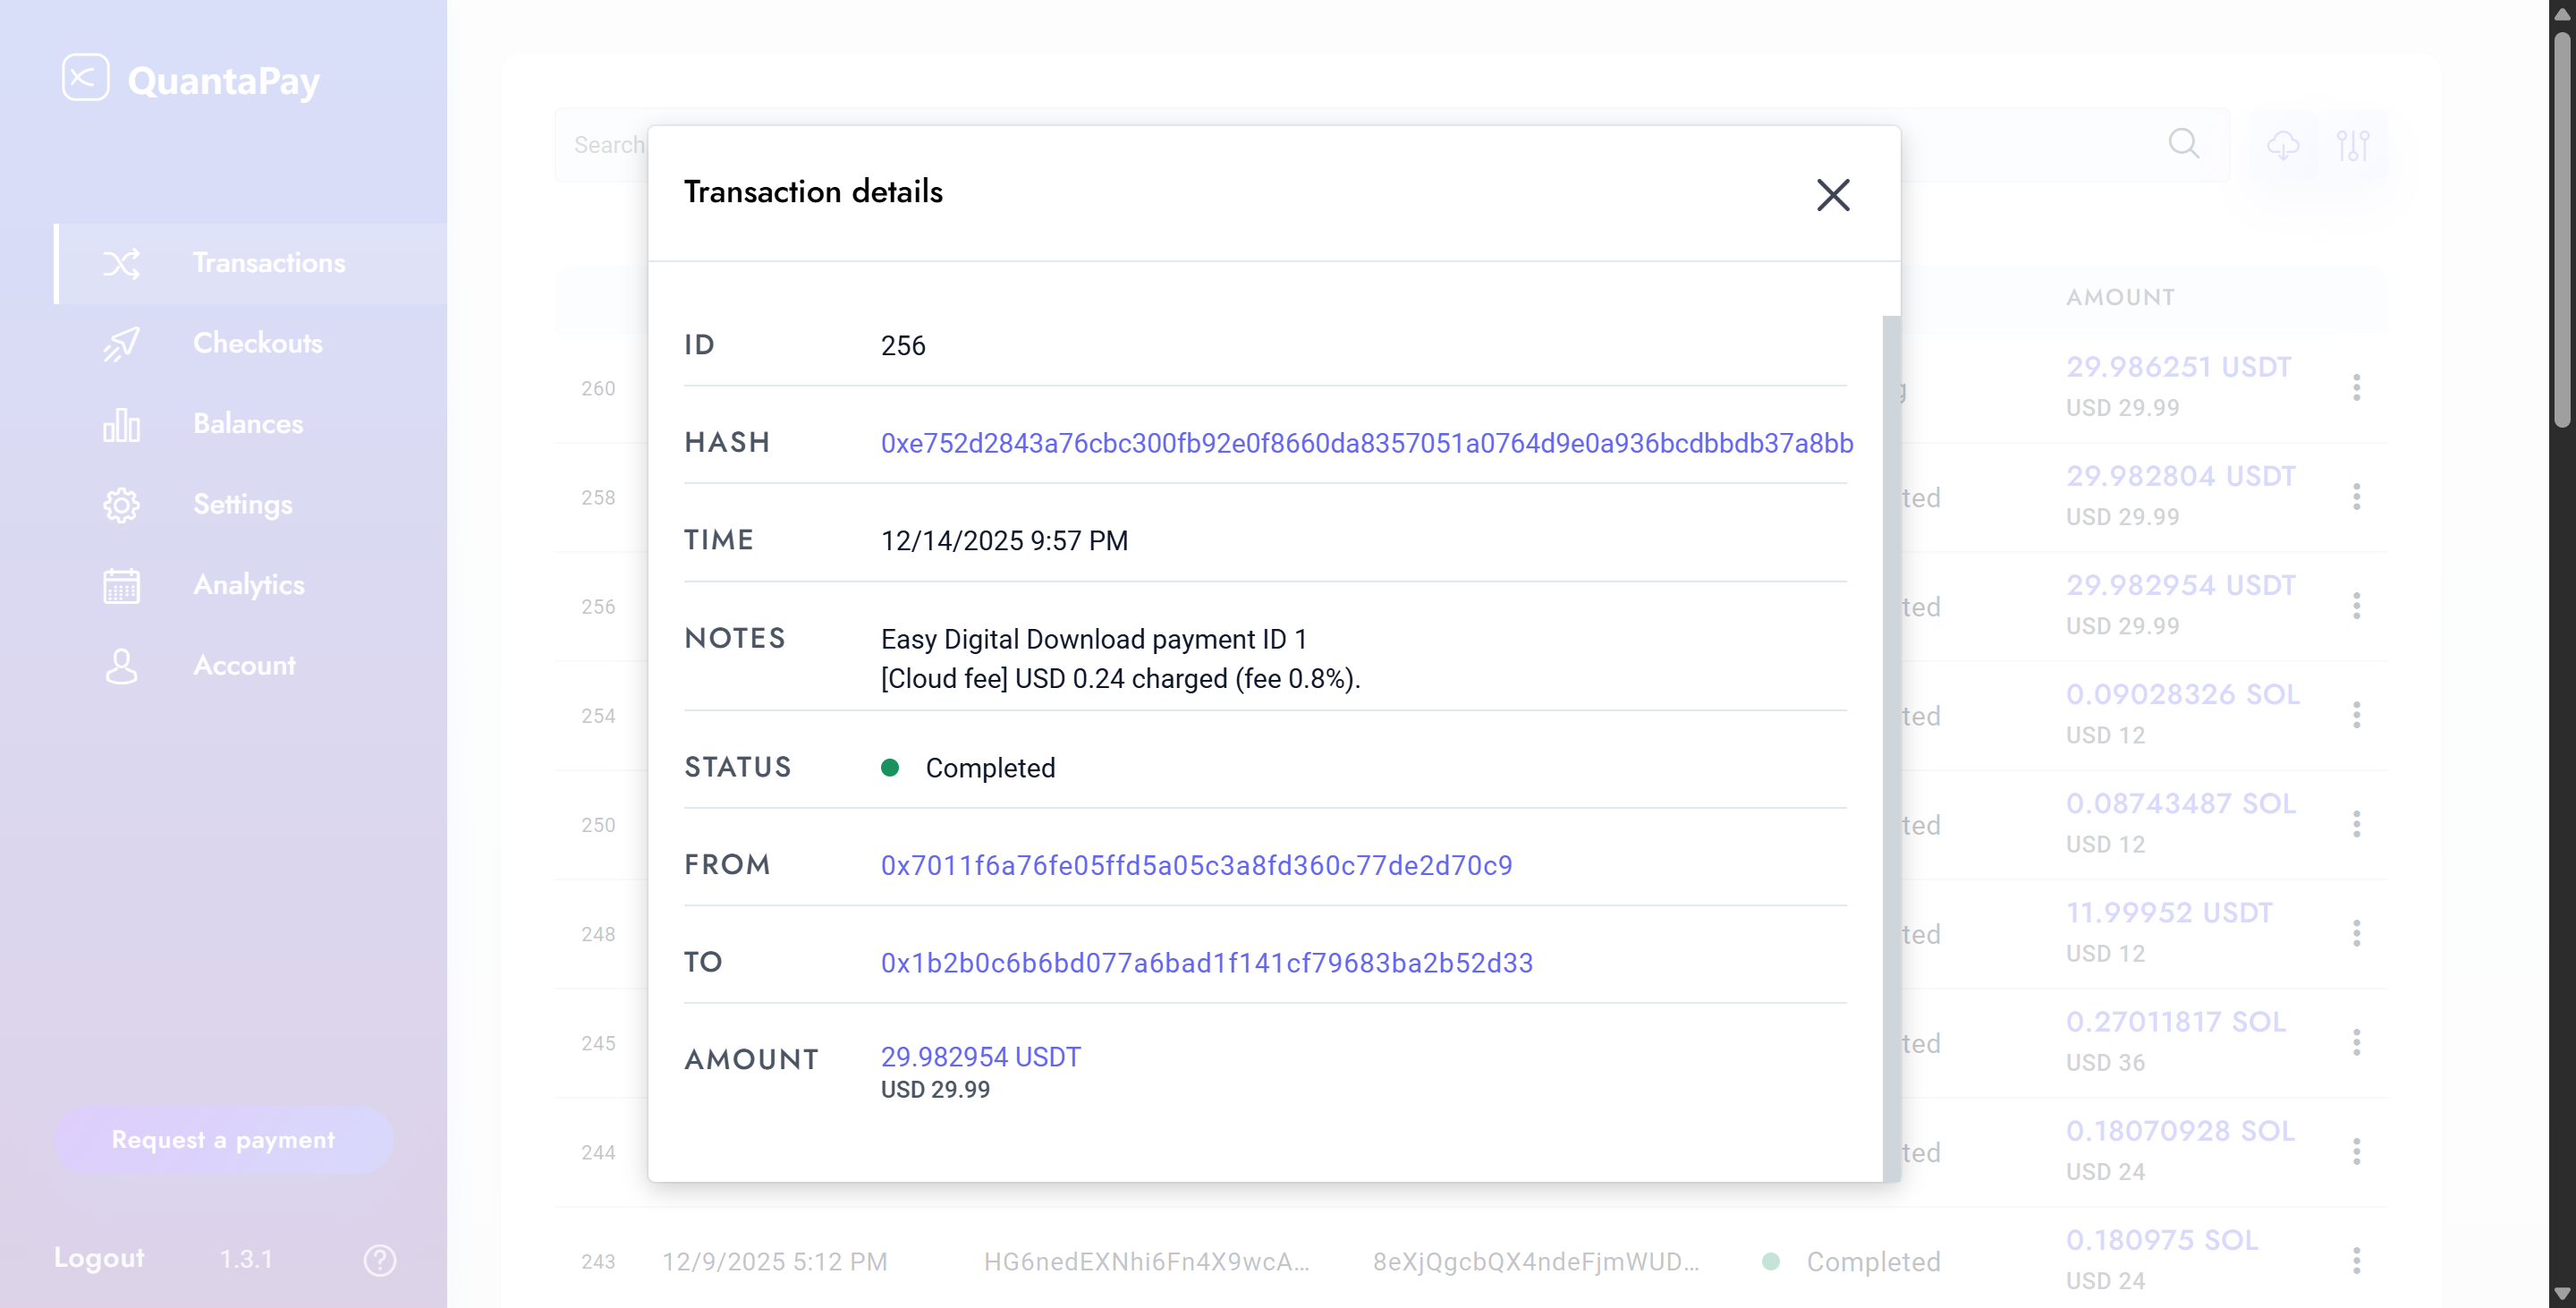Click the 29.986251 USDT amount in table
Image resolution: width=2576 pixels, height=1308 pixels.
pyautogui.click(x=2179, y=367)
